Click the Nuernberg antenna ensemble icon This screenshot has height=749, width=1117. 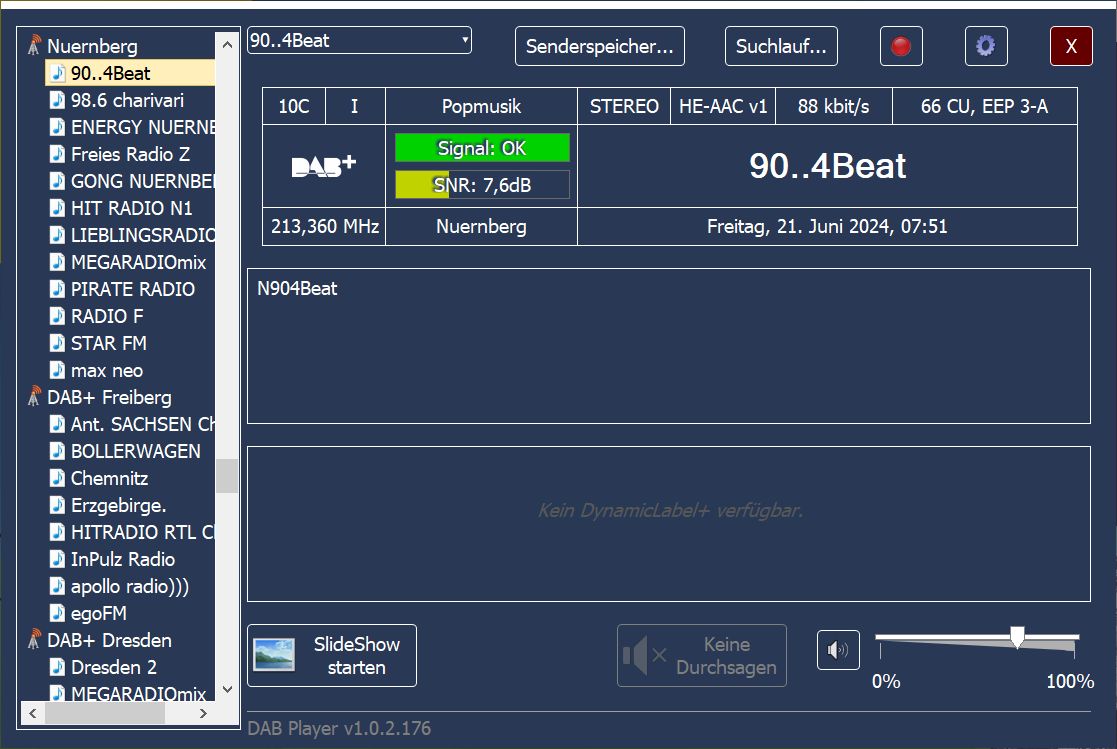tap(35, 46)
